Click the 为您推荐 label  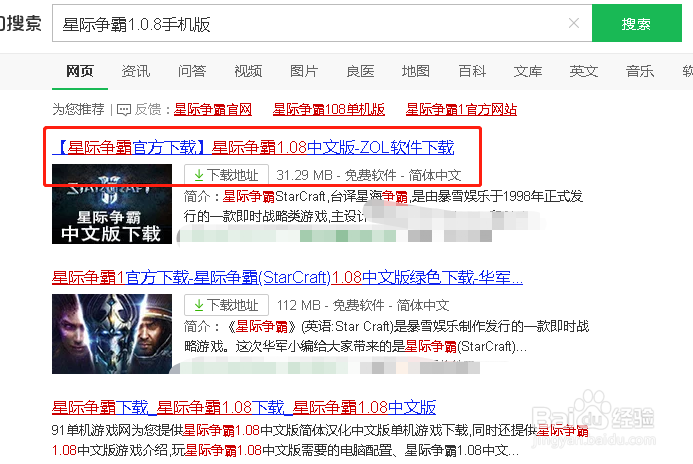78,109
